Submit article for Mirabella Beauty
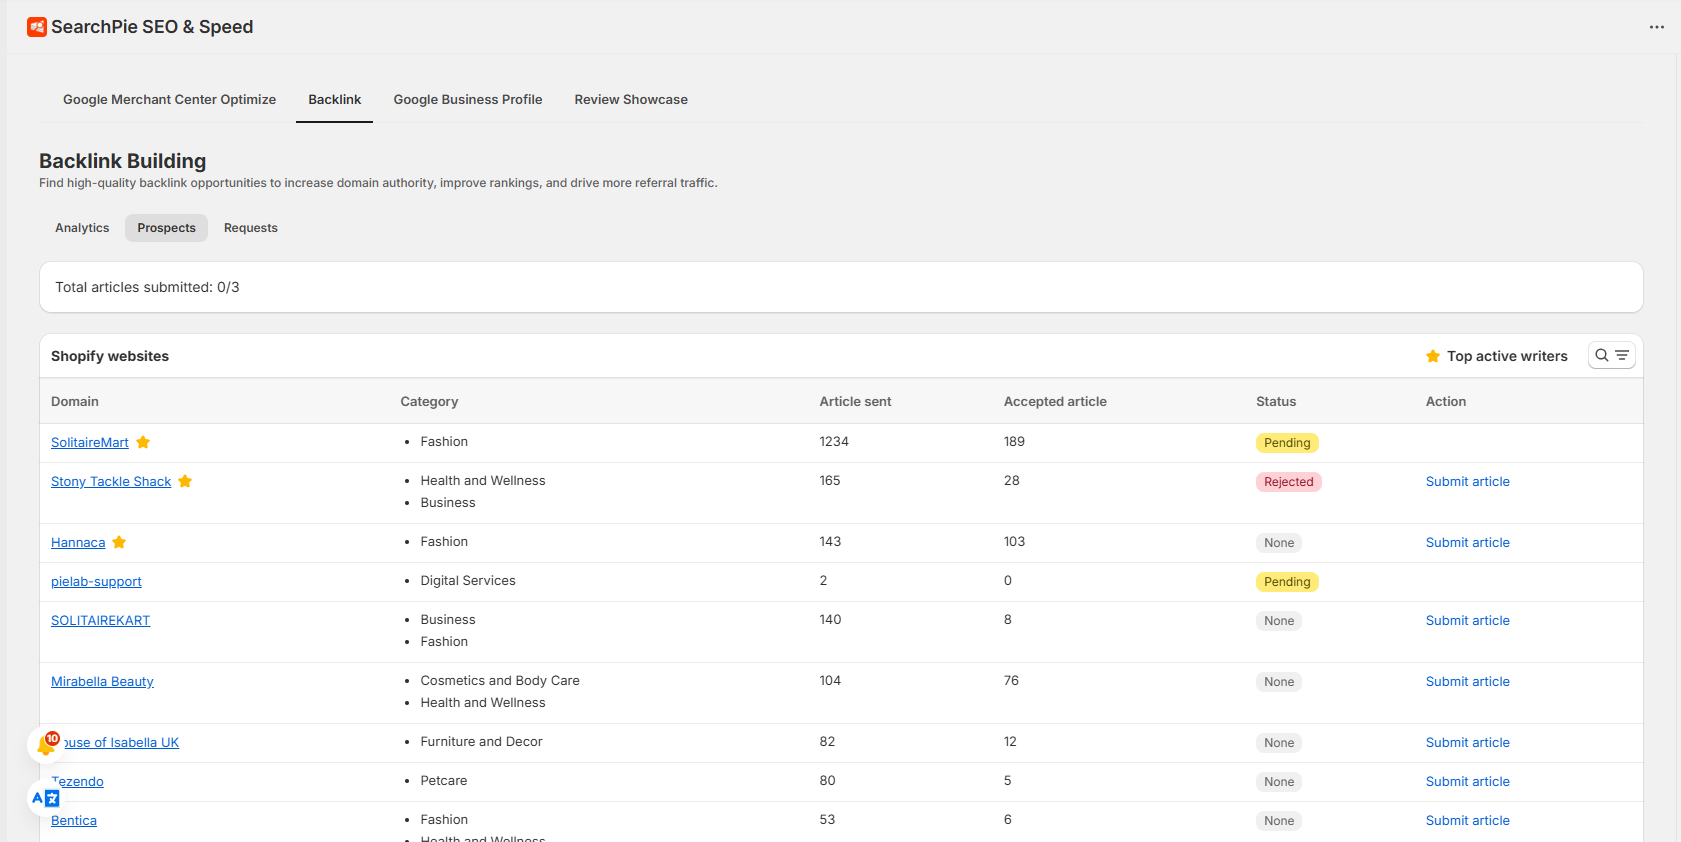The width and height of the screenshot is (1681, 842). pyautogui.click(x=1467, y=681)
